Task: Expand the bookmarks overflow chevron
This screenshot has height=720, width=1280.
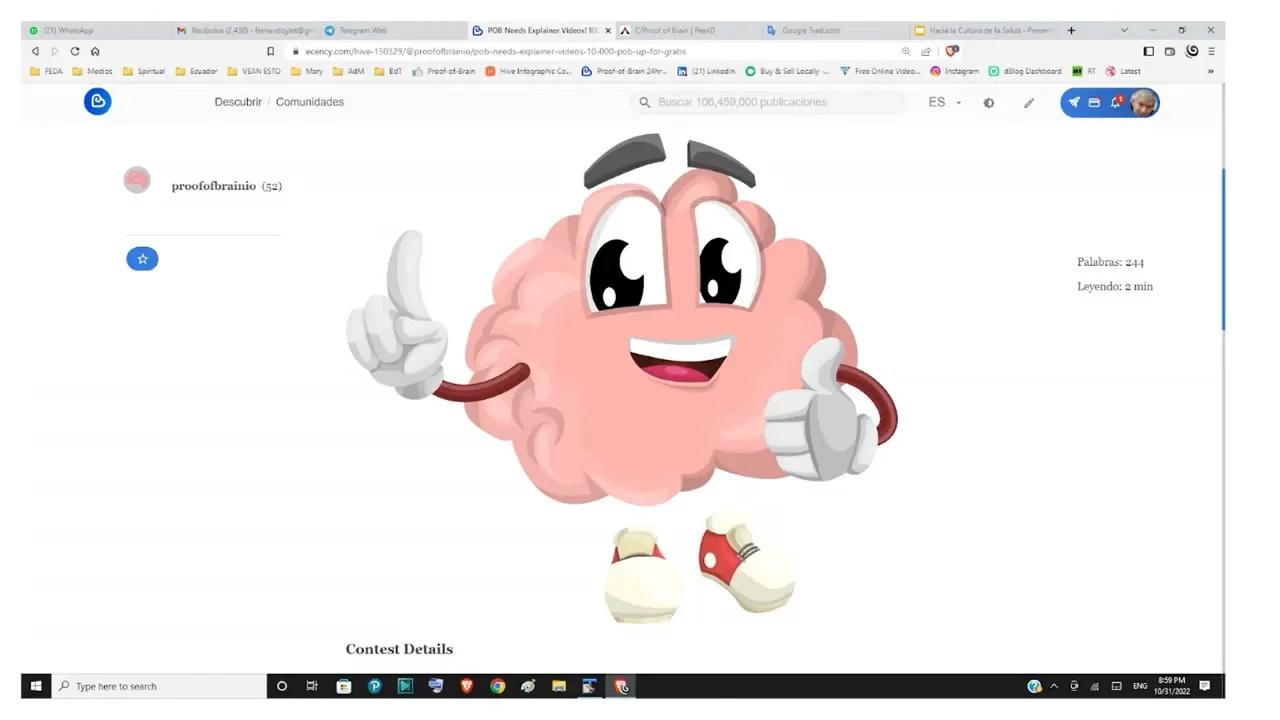Action: point(1211,71)
